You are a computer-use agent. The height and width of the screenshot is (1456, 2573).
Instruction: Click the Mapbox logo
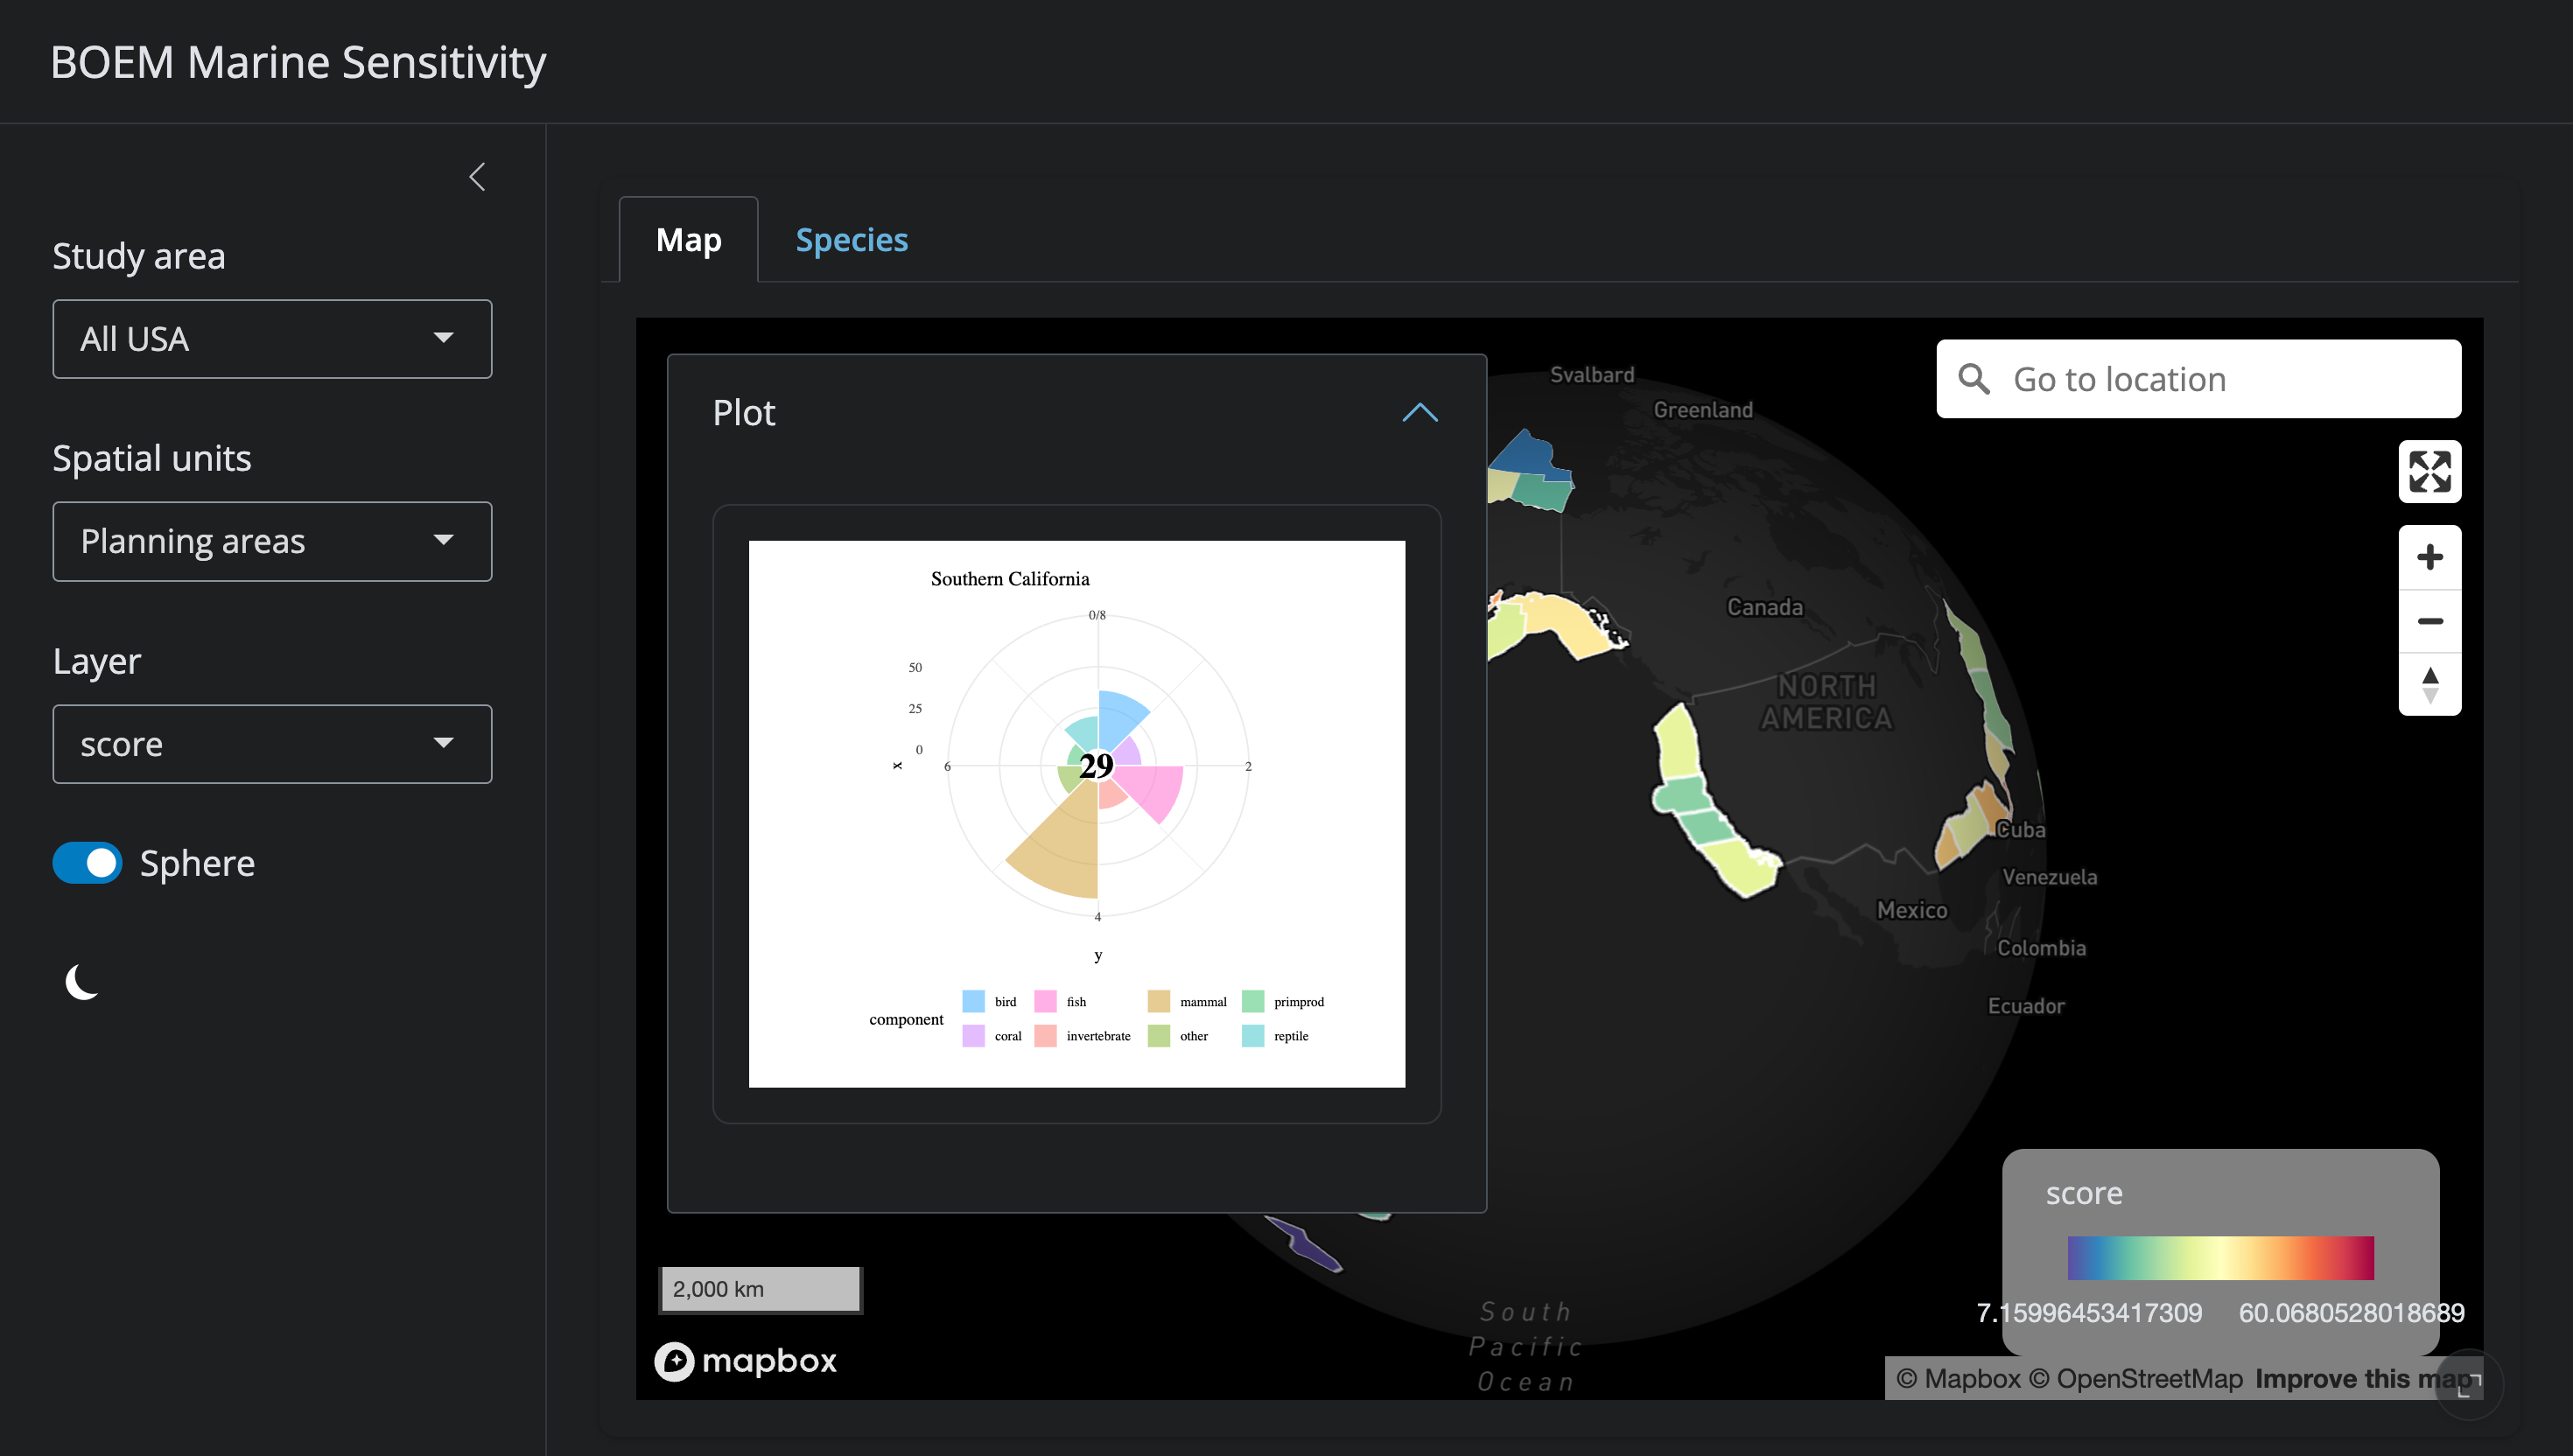pos(746,1361)
